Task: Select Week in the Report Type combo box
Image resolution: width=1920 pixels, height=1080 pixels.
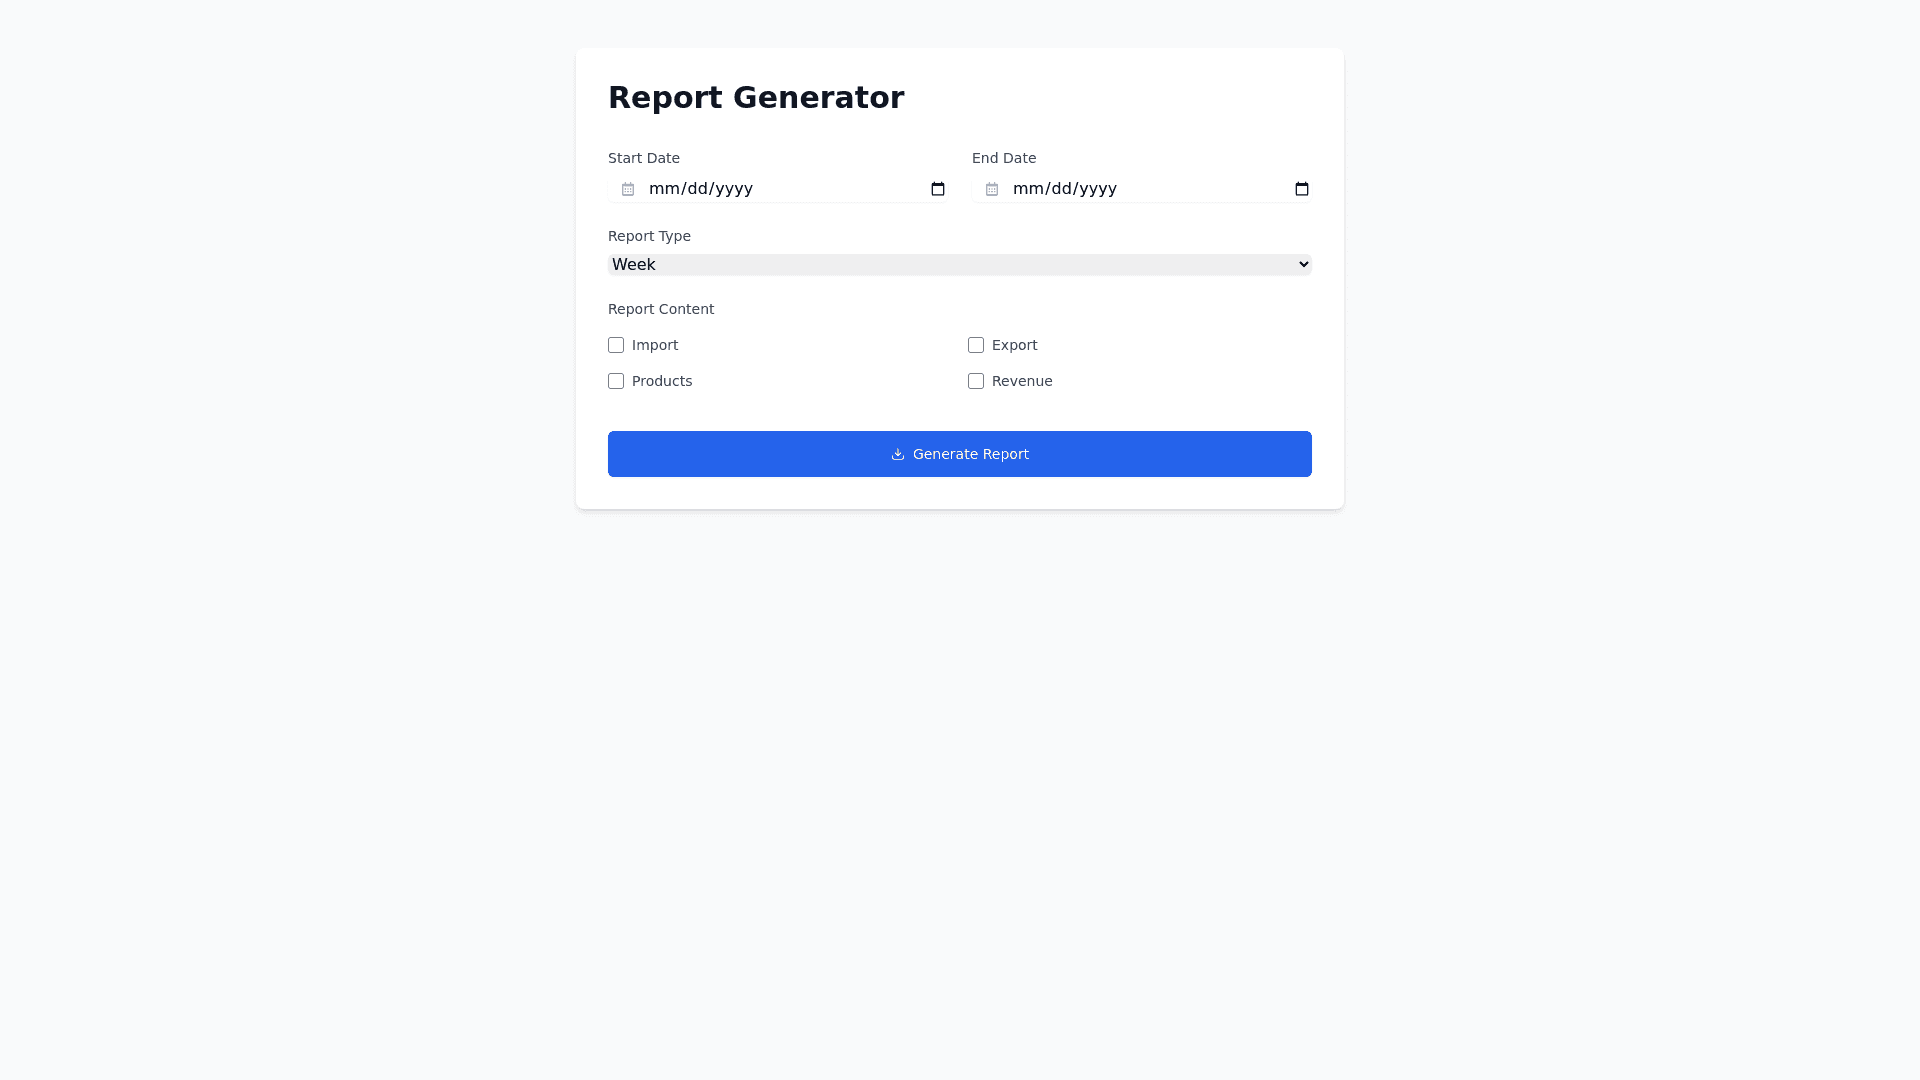Action: [x=959, y=264]
